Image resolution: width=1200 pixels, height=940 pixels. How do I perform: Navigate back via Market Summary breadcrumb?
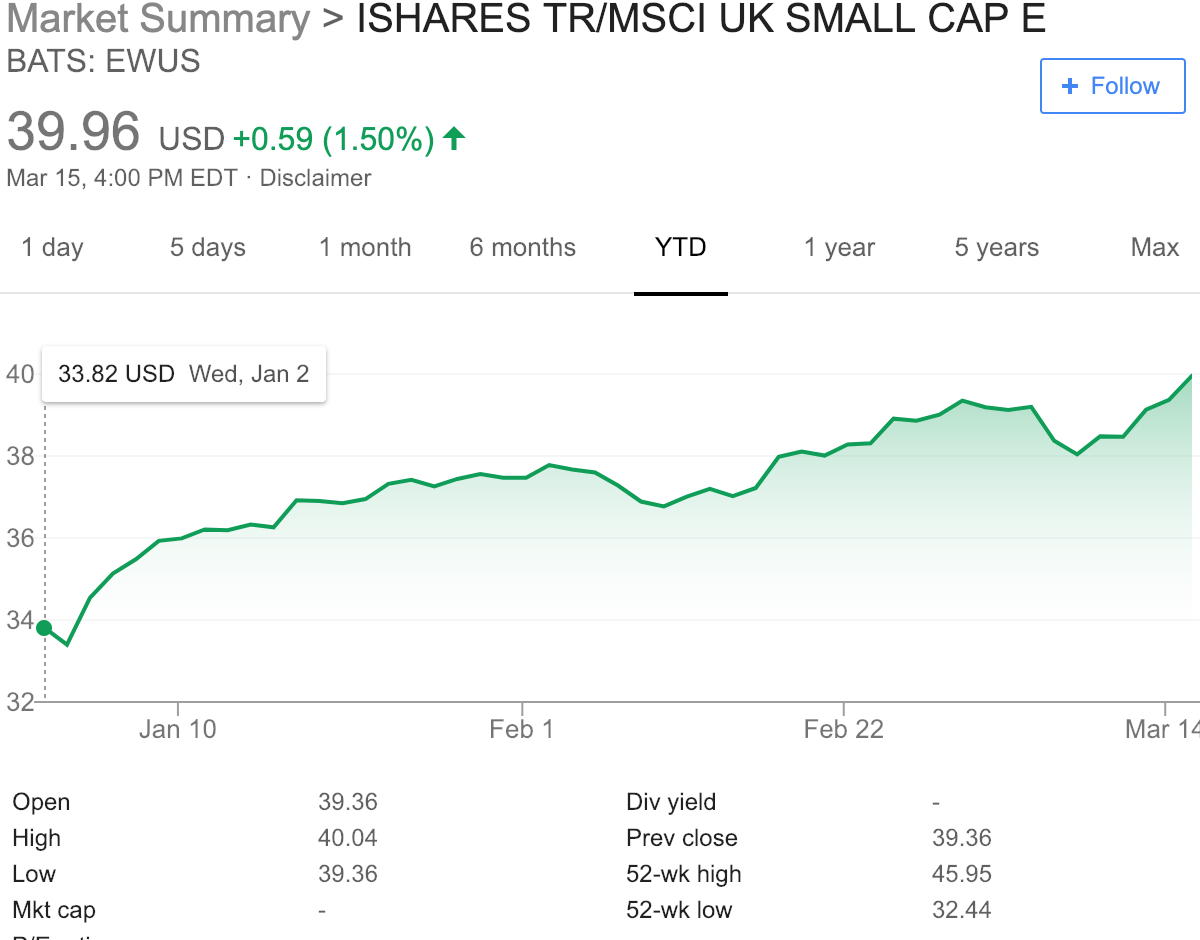(x=156, y=19)
